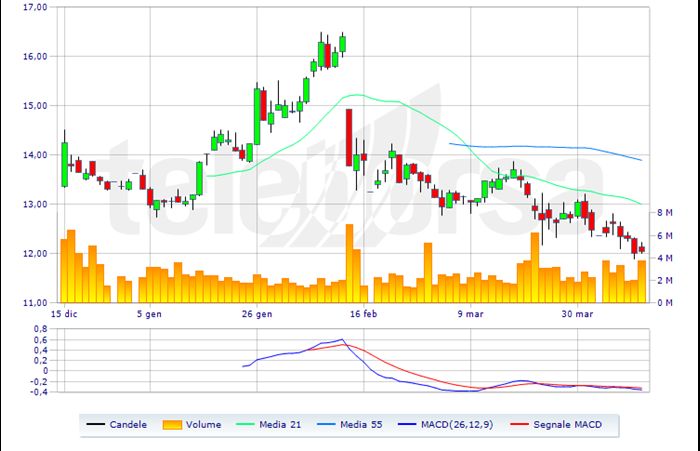Click the 9 mar date axis label
The width and height of the screenshot is (700, 451).
(x=472, y=313)
